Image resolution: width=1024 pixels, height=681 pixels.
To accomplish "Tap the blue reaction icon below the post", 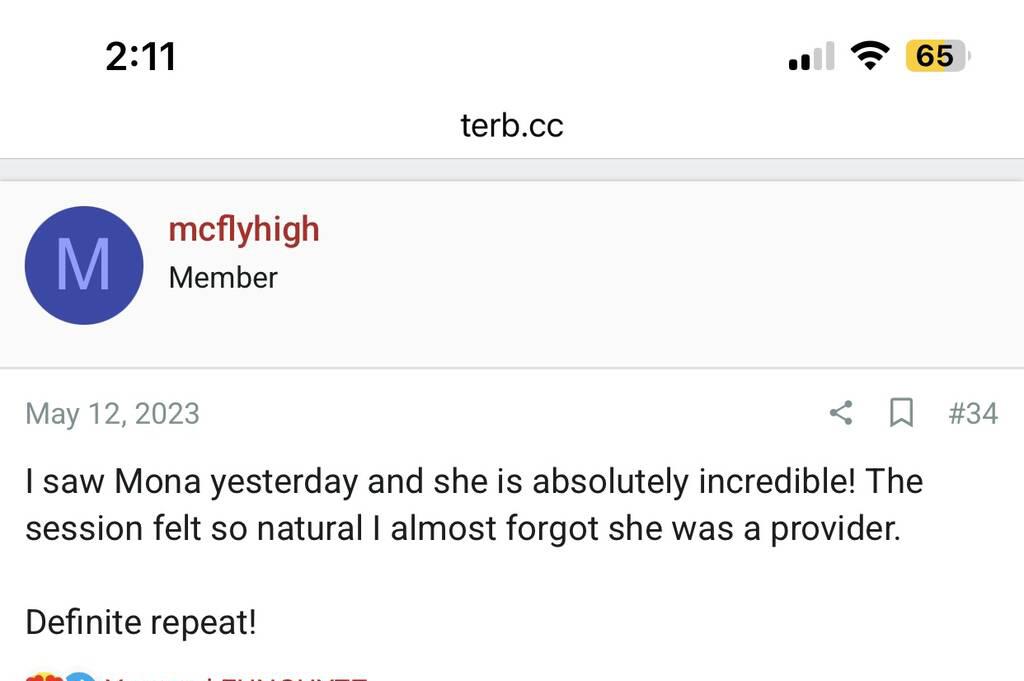I will (x=82, y=677).
